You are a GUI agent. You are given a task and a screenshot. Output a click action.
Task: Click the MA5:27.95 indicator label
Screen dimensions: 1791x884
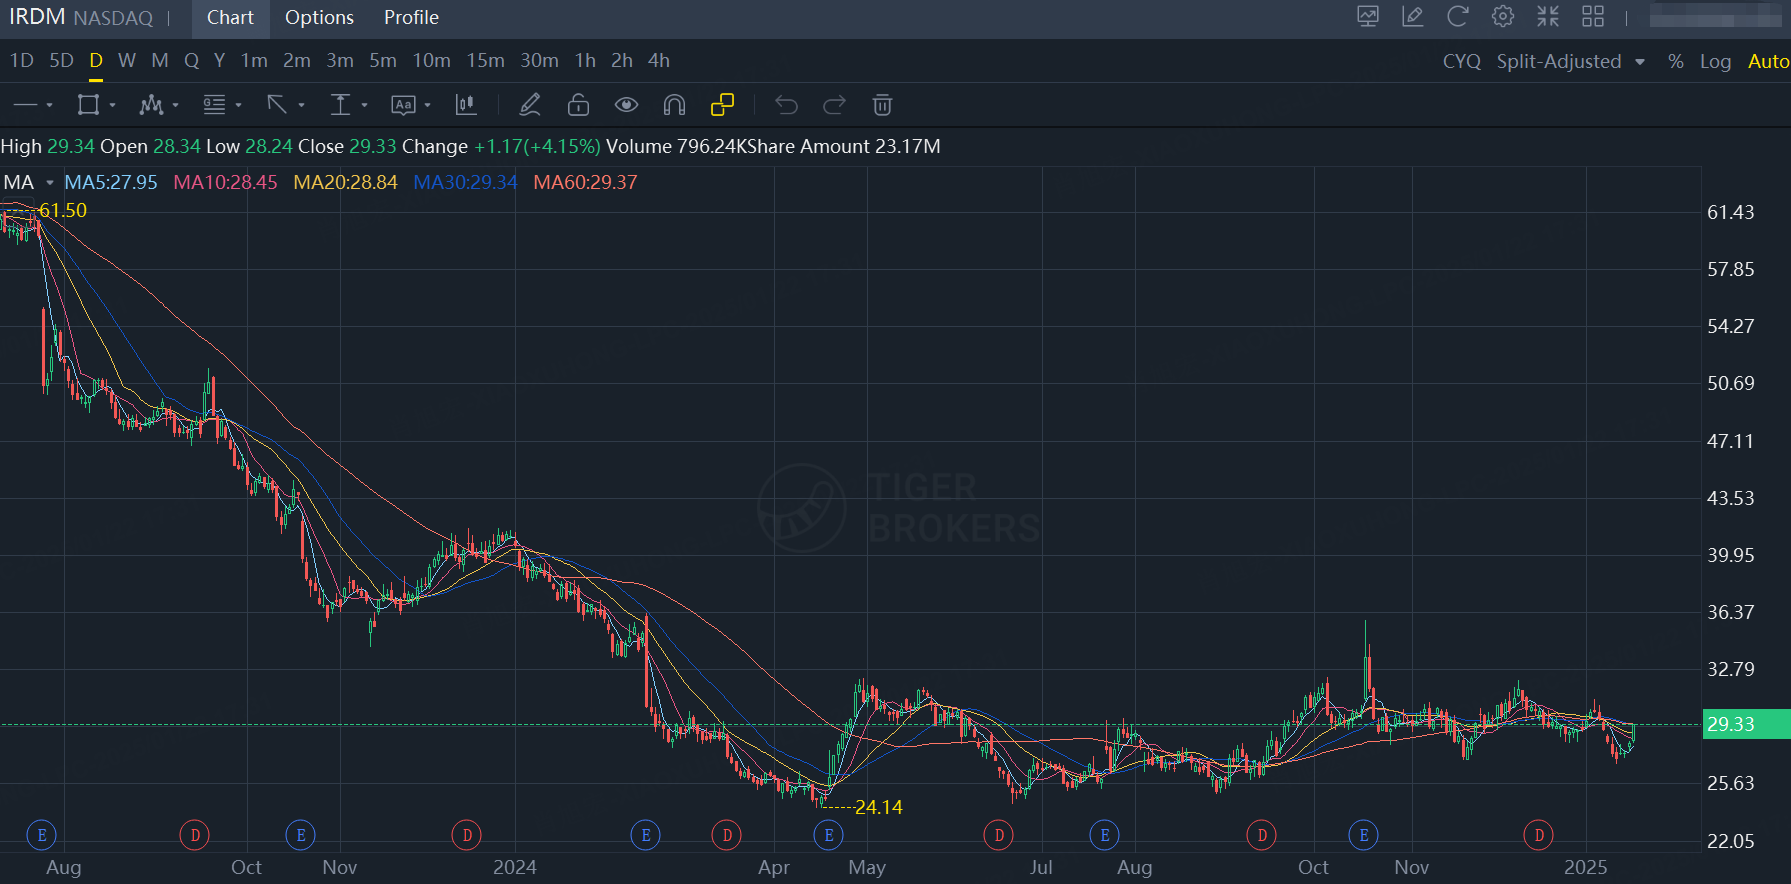click(x=111, y=182)
